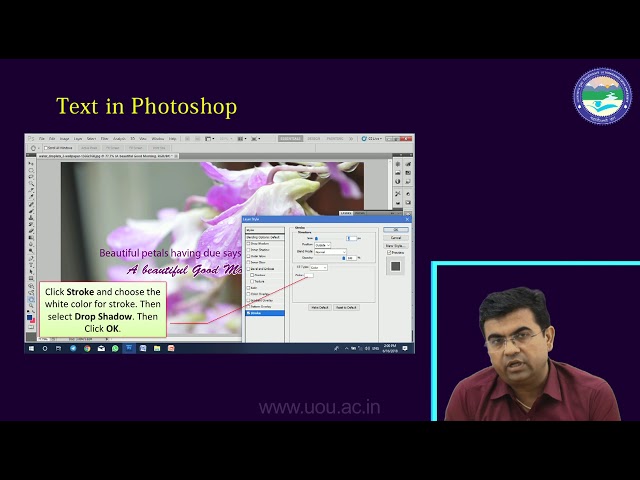Select the Quick Selection tool
Screen dimensions: 640x480
tap(31, 184)
